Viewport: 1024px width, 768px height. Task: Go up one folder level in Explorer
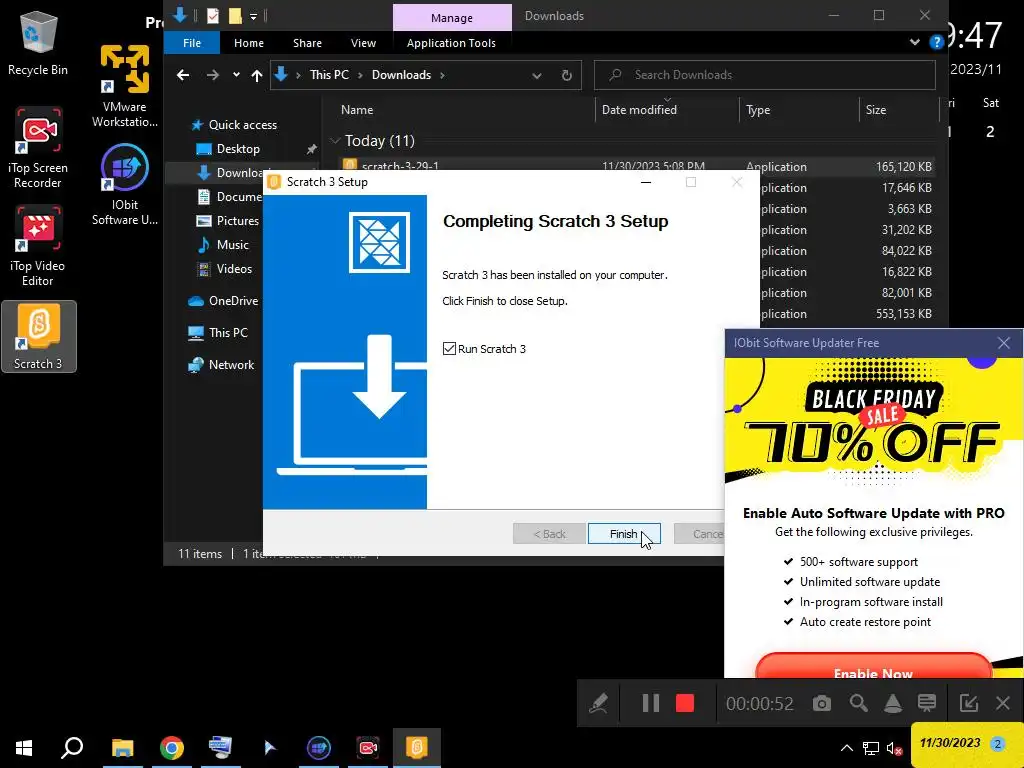(257, 75)
